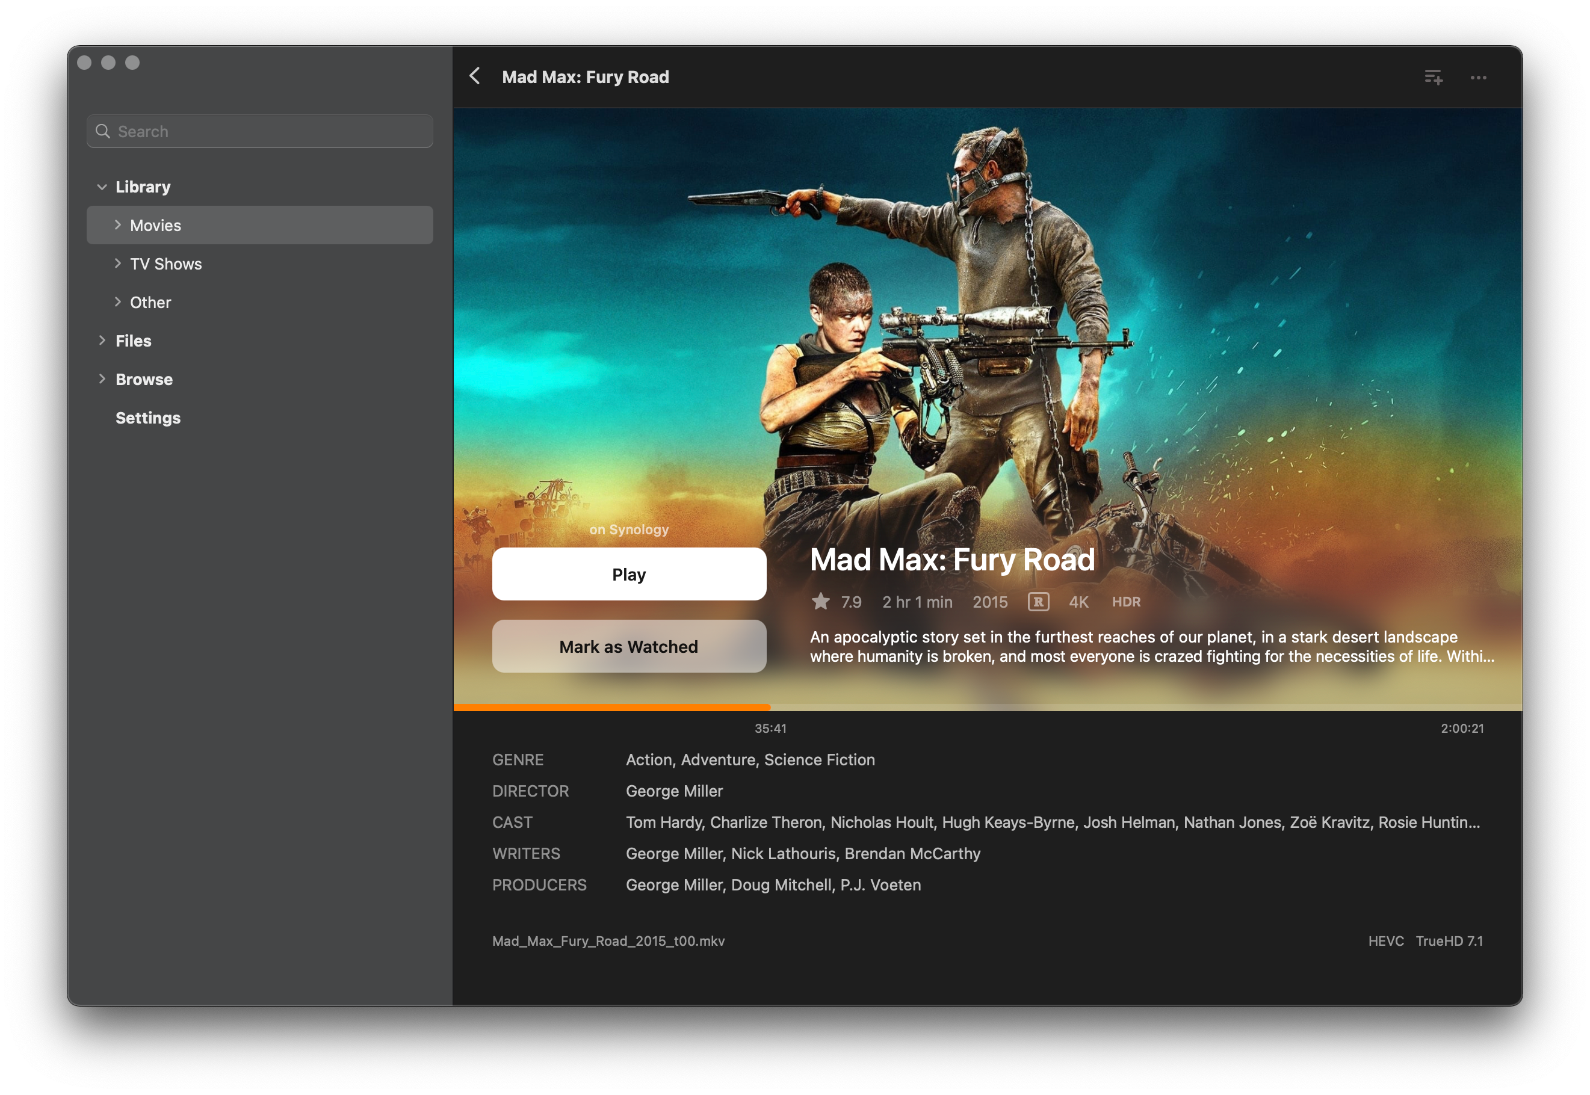Image resolution: width=1590 pixels, height=1095 pixels.
Task: Click the header title Mad Max: Fury Road
Action: point(585,77)
